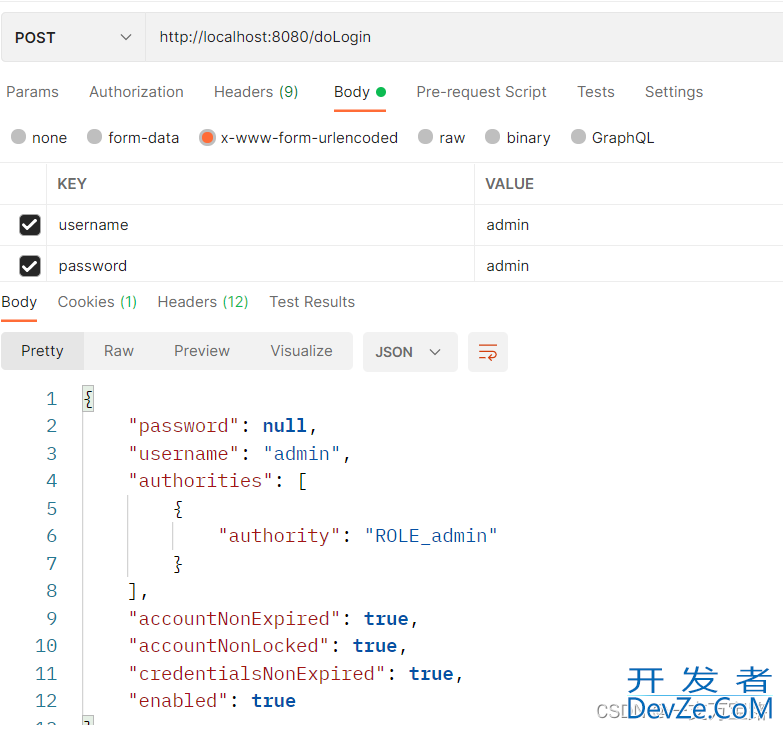Open the response Headers (12) tab
The height and width of the screenshot is (730, 783).
[203, 302]
